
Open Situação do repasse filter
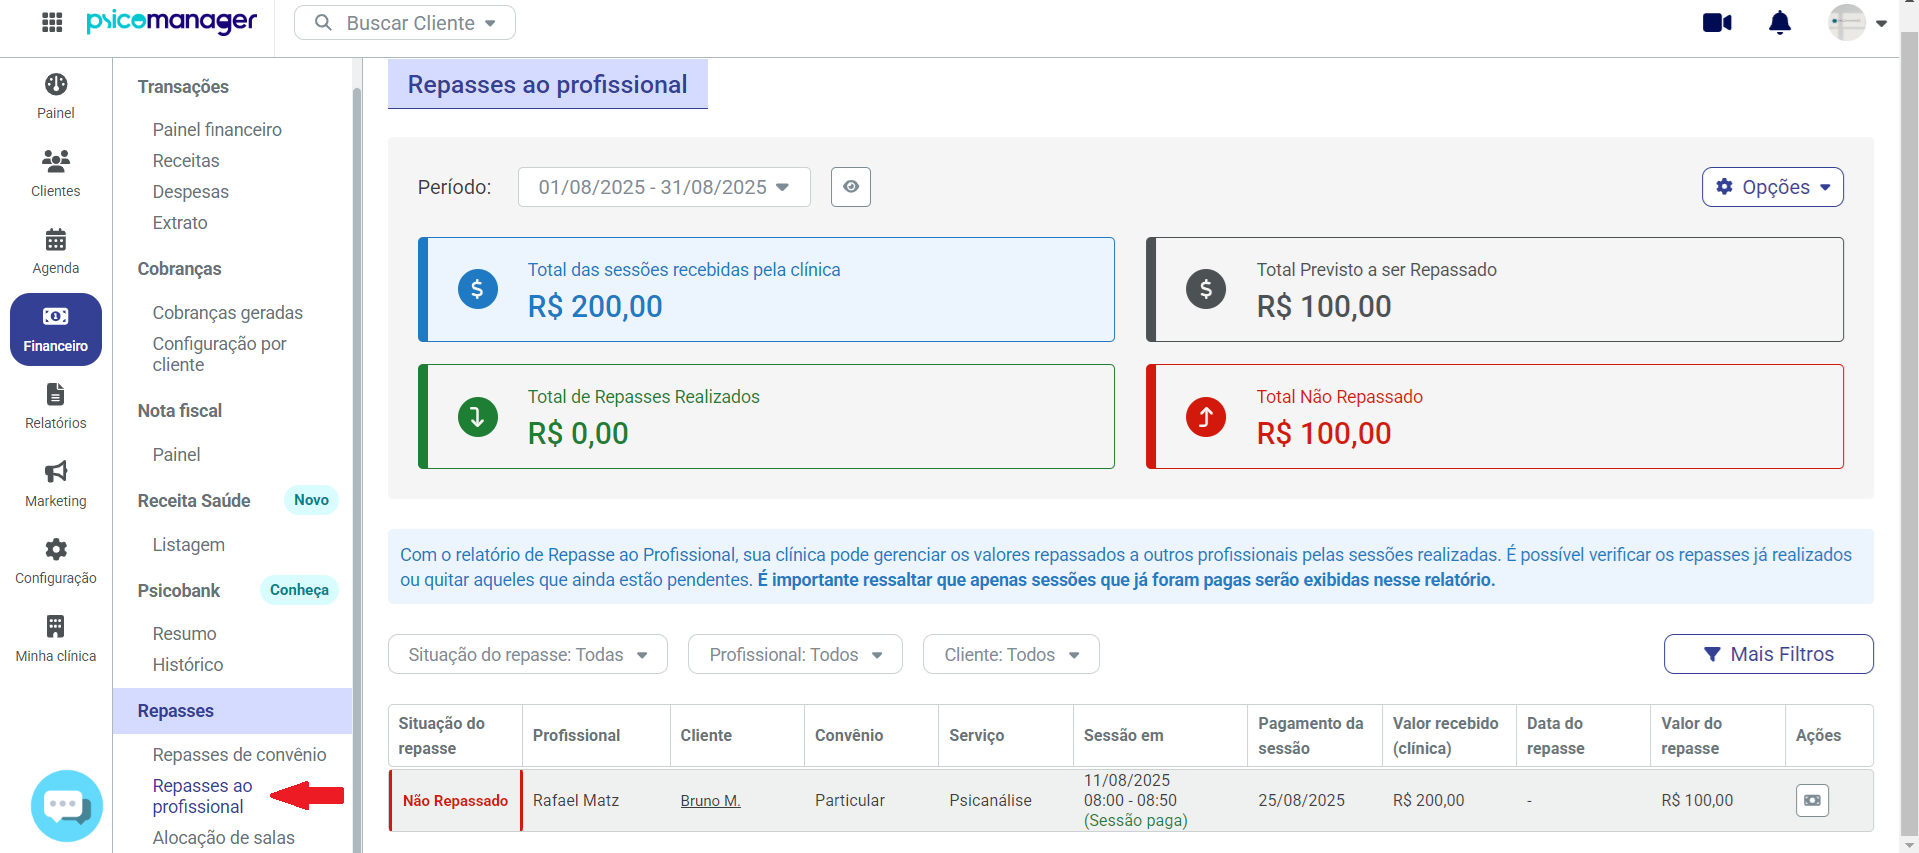pos(528,654)
